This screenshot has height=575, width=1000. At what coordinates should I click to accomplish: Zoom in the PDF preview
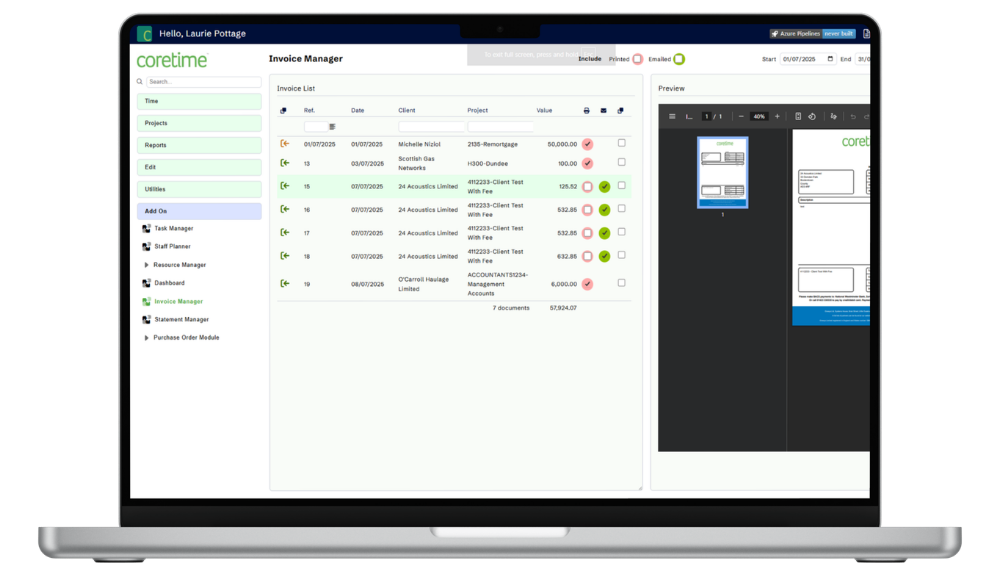pyautogui.click(x=777, y=117)
